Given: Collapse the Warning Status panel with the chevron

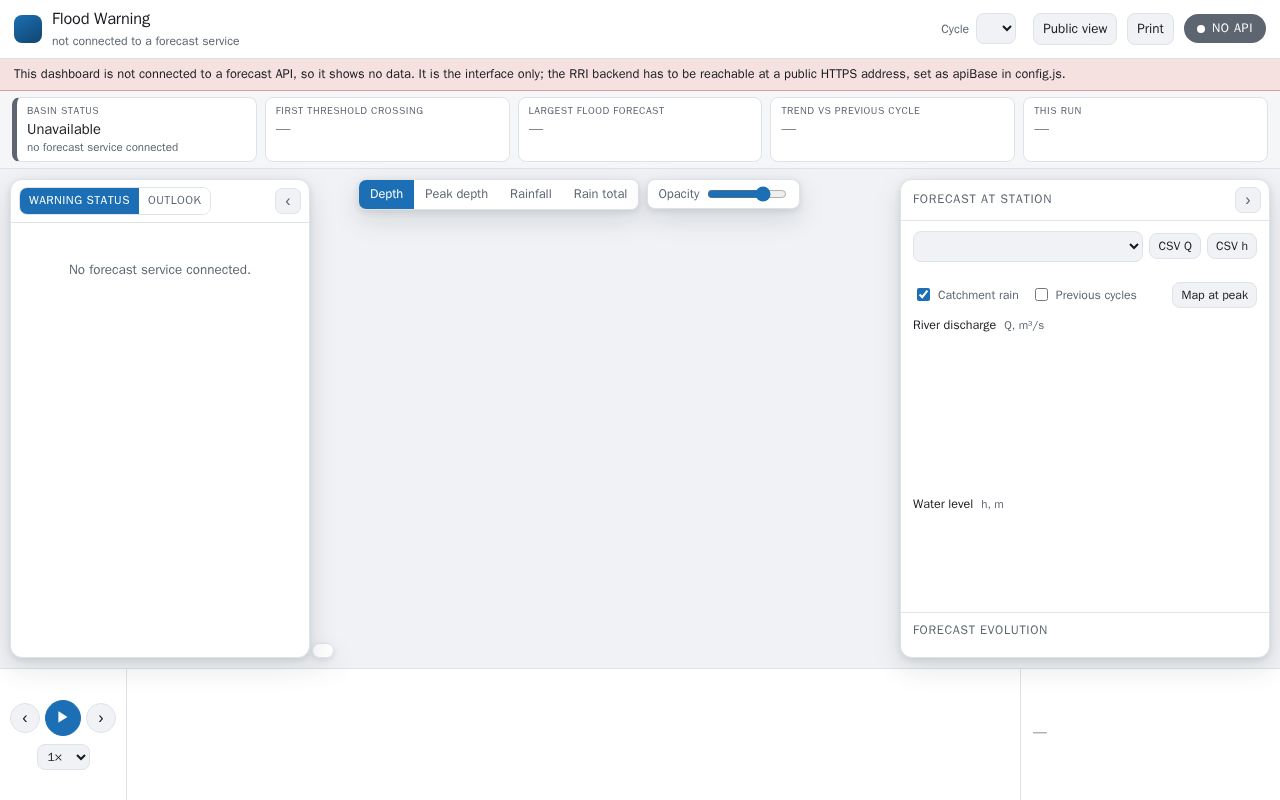Looking at the screenshot, I should point(287,201).
